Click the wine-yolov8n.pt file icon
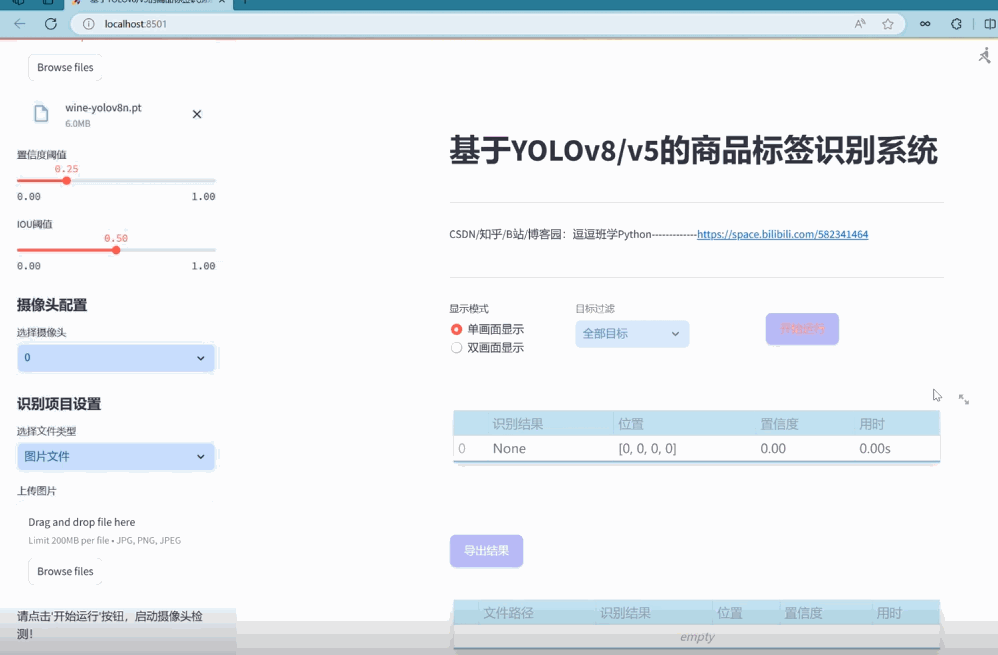Image resolution: width=998 pixels, height=655 pixels. click(41, 113)
